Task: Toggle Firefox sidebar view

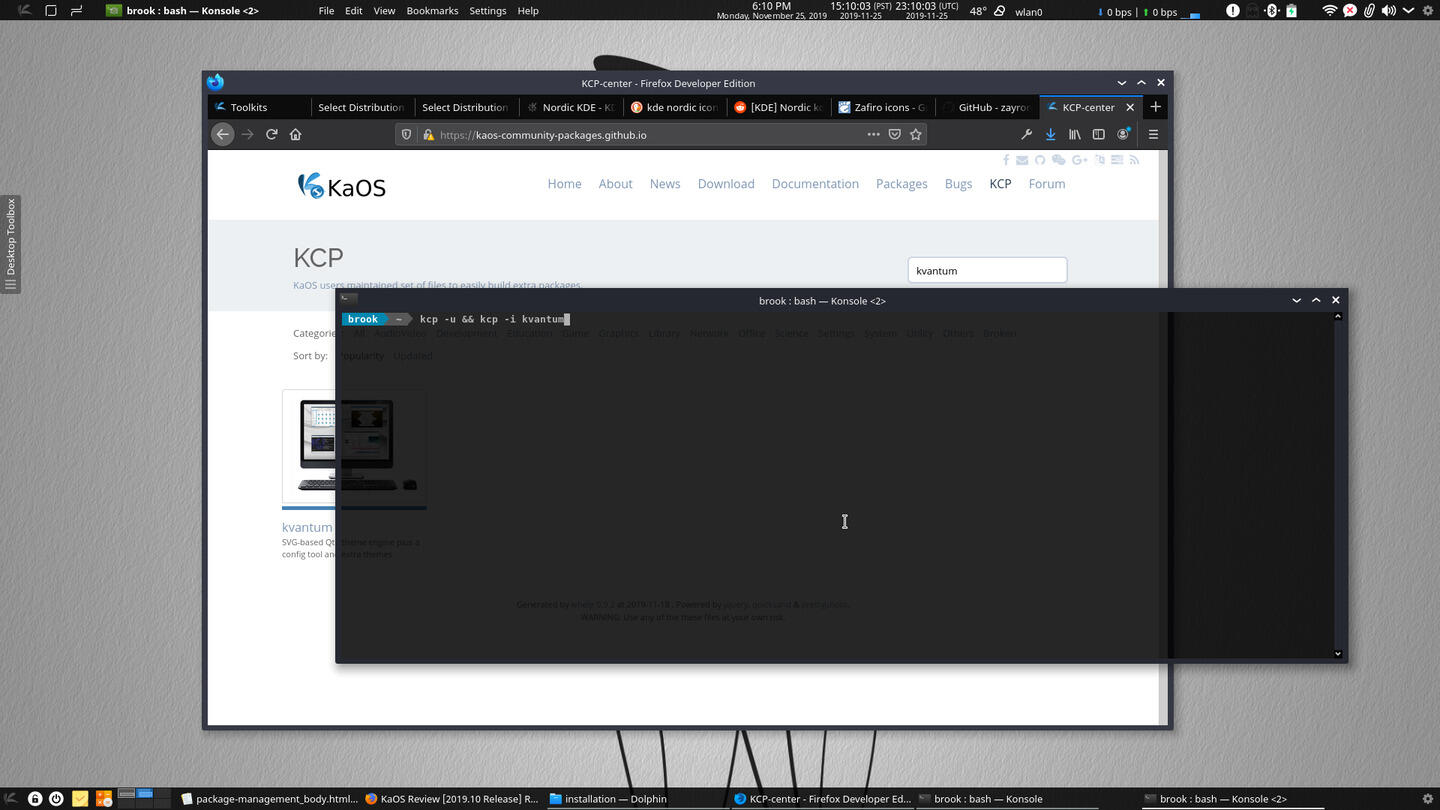Action: 1099,134
